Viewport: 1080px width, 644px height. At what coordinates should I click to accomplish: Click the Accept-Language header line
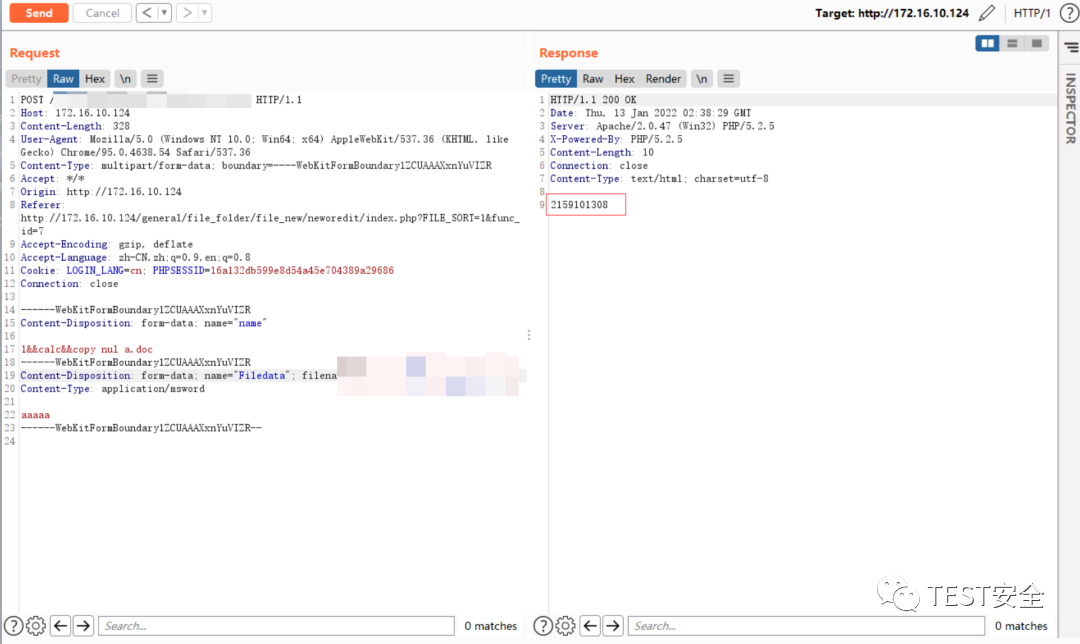pyautogui.click(x=135, y=258)
